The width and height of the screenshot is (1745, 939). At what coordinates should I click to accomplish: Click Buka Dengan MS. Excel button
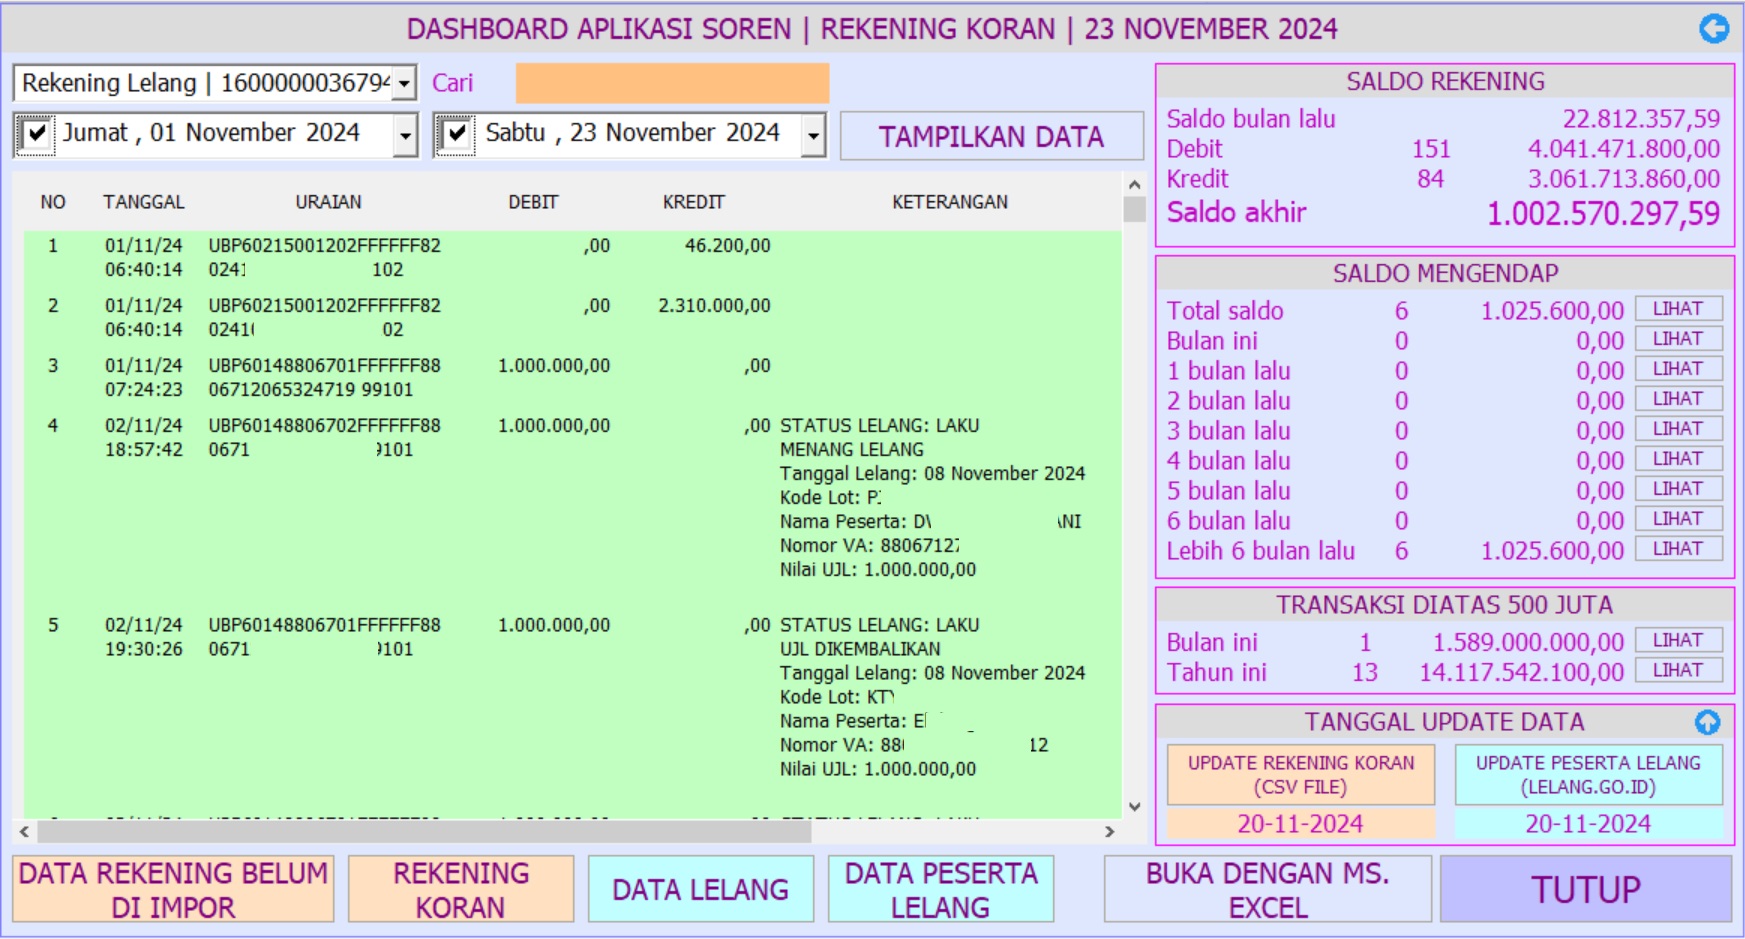pos(1267,889)
